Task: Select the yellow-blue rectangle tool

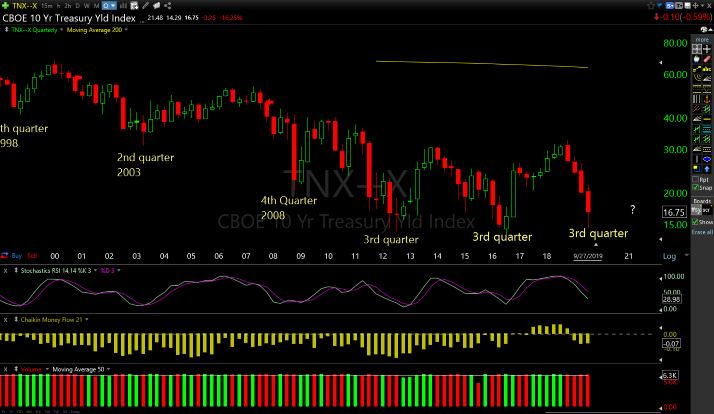Action: tap(696, 169)
